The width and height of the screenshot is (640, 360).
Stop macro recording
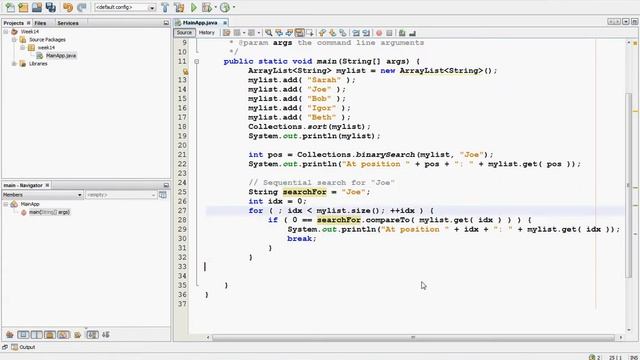[389, 33]
